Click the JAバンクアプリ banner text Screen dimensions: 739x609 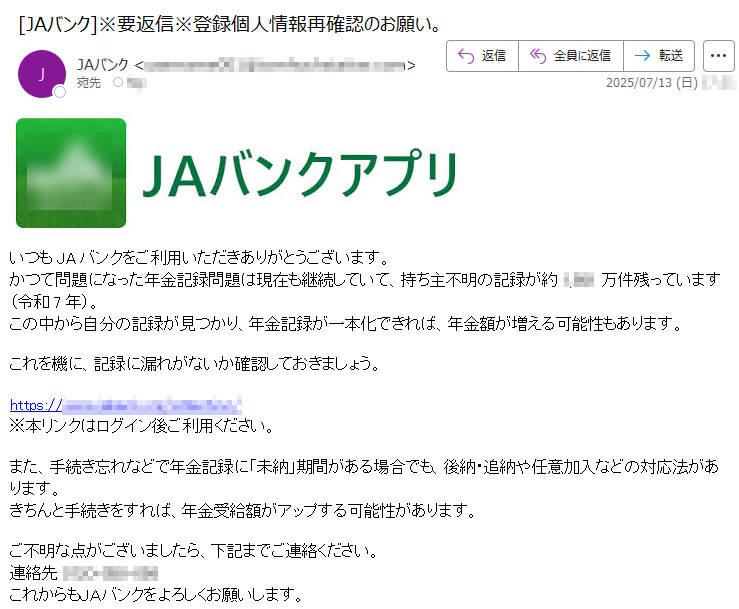coord(300,173)
